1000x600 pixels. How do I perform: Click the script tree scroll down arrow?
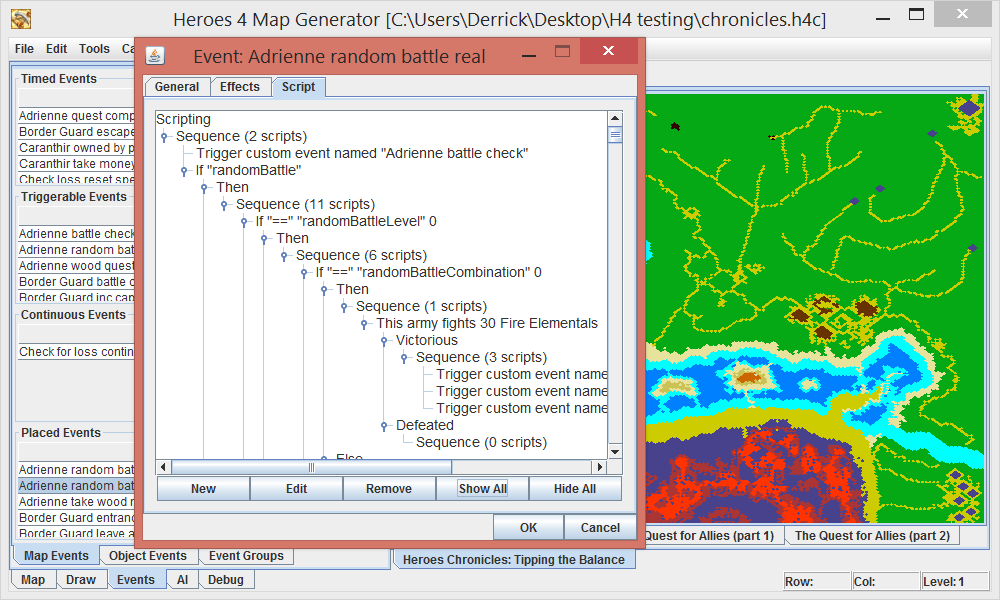tap(615, 452)
